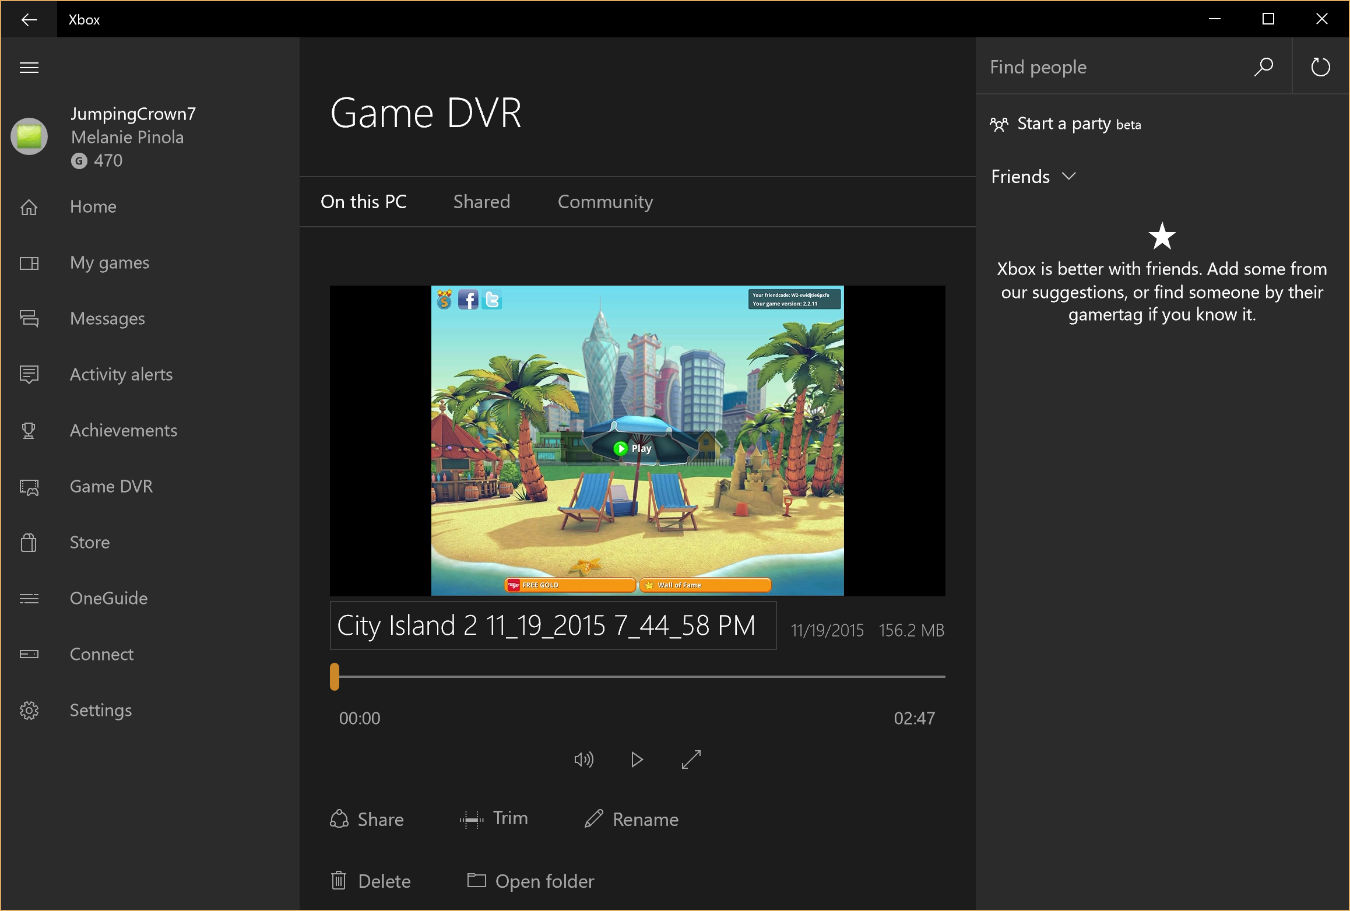
Task: Expand the Friends dropdown
Action: click(1033, 177)
